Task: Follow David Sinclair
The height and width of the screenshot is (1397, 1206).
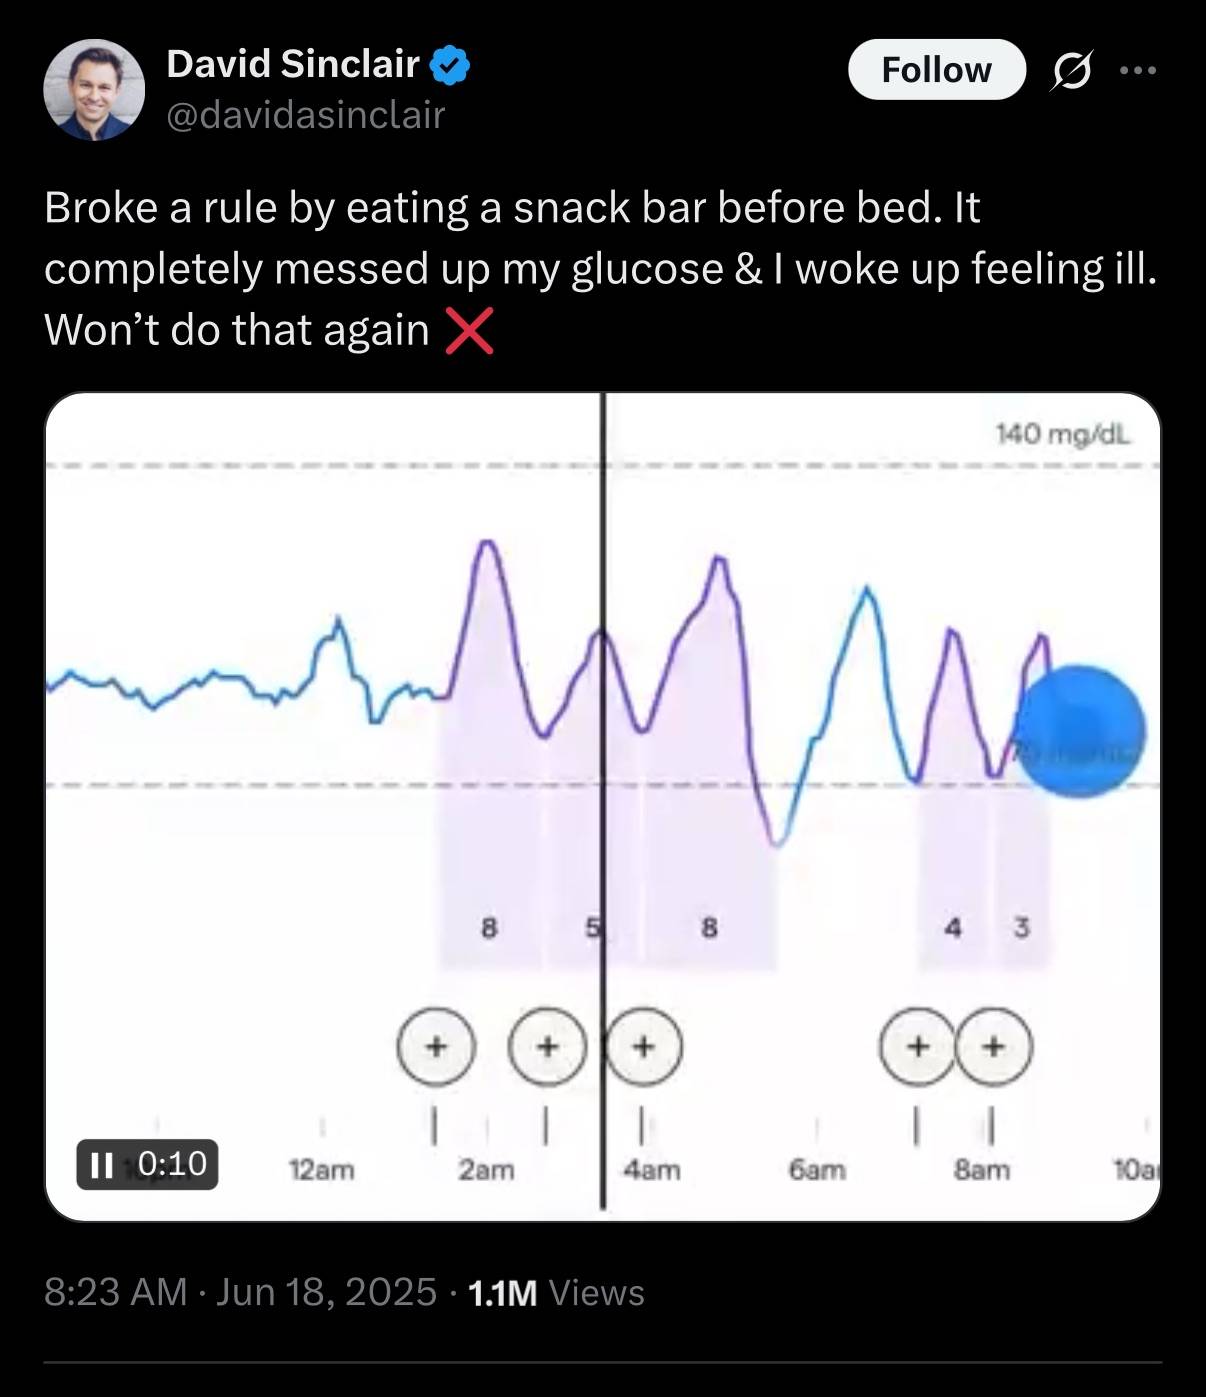Action: pyautogui.click(x=937, y=70)
